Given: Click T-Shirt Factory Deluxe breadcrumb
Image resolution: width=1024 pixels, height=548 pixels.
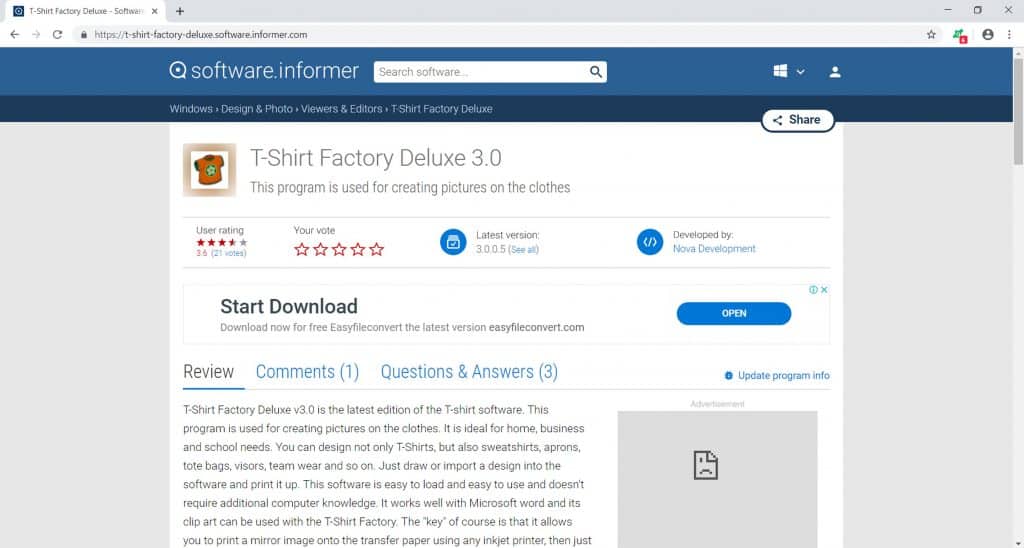Looking at the screenshot, I should 441,109.
